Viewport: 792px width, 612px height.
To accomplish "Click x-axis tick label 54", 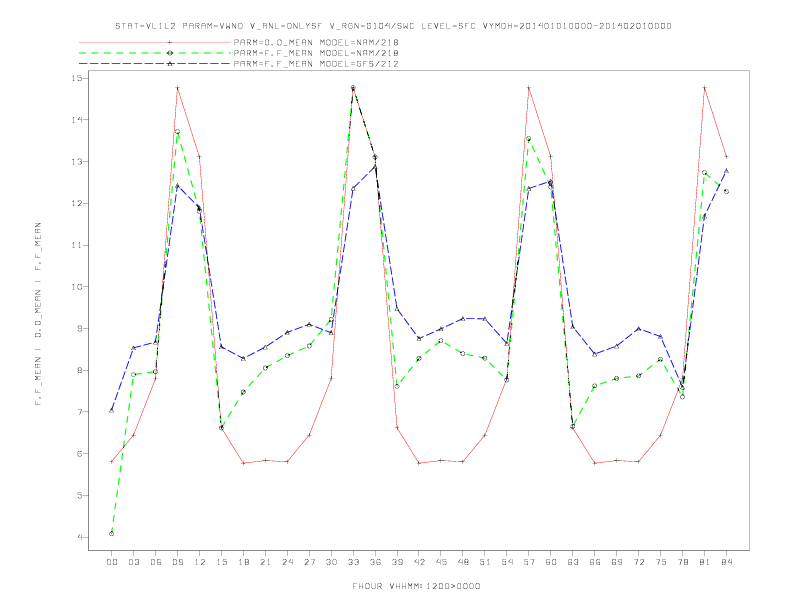I will point(507,562).
